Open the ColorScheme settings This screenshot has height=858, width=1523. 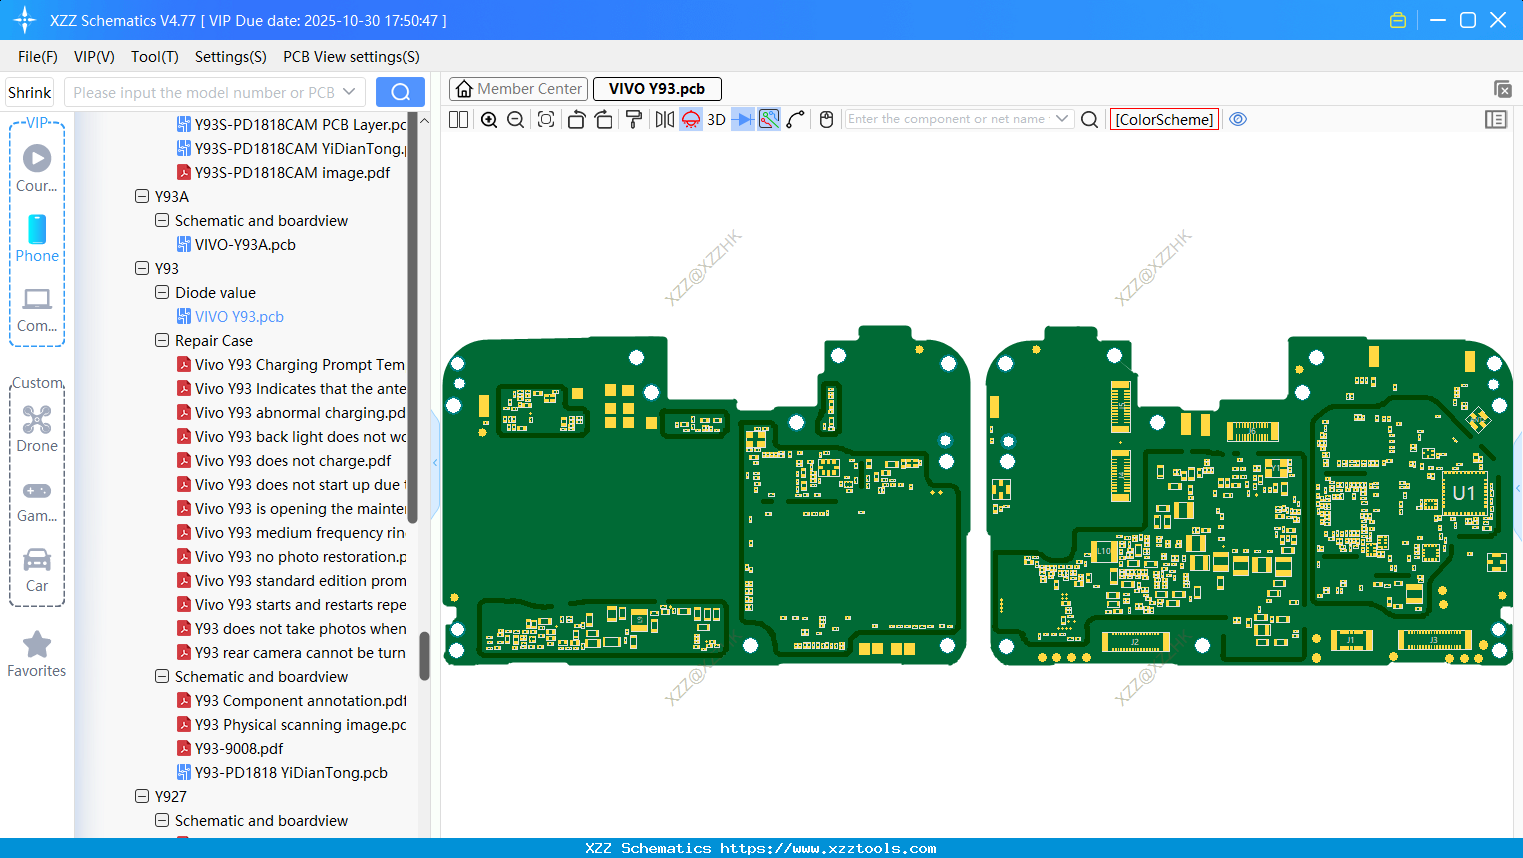(1164, 119)
